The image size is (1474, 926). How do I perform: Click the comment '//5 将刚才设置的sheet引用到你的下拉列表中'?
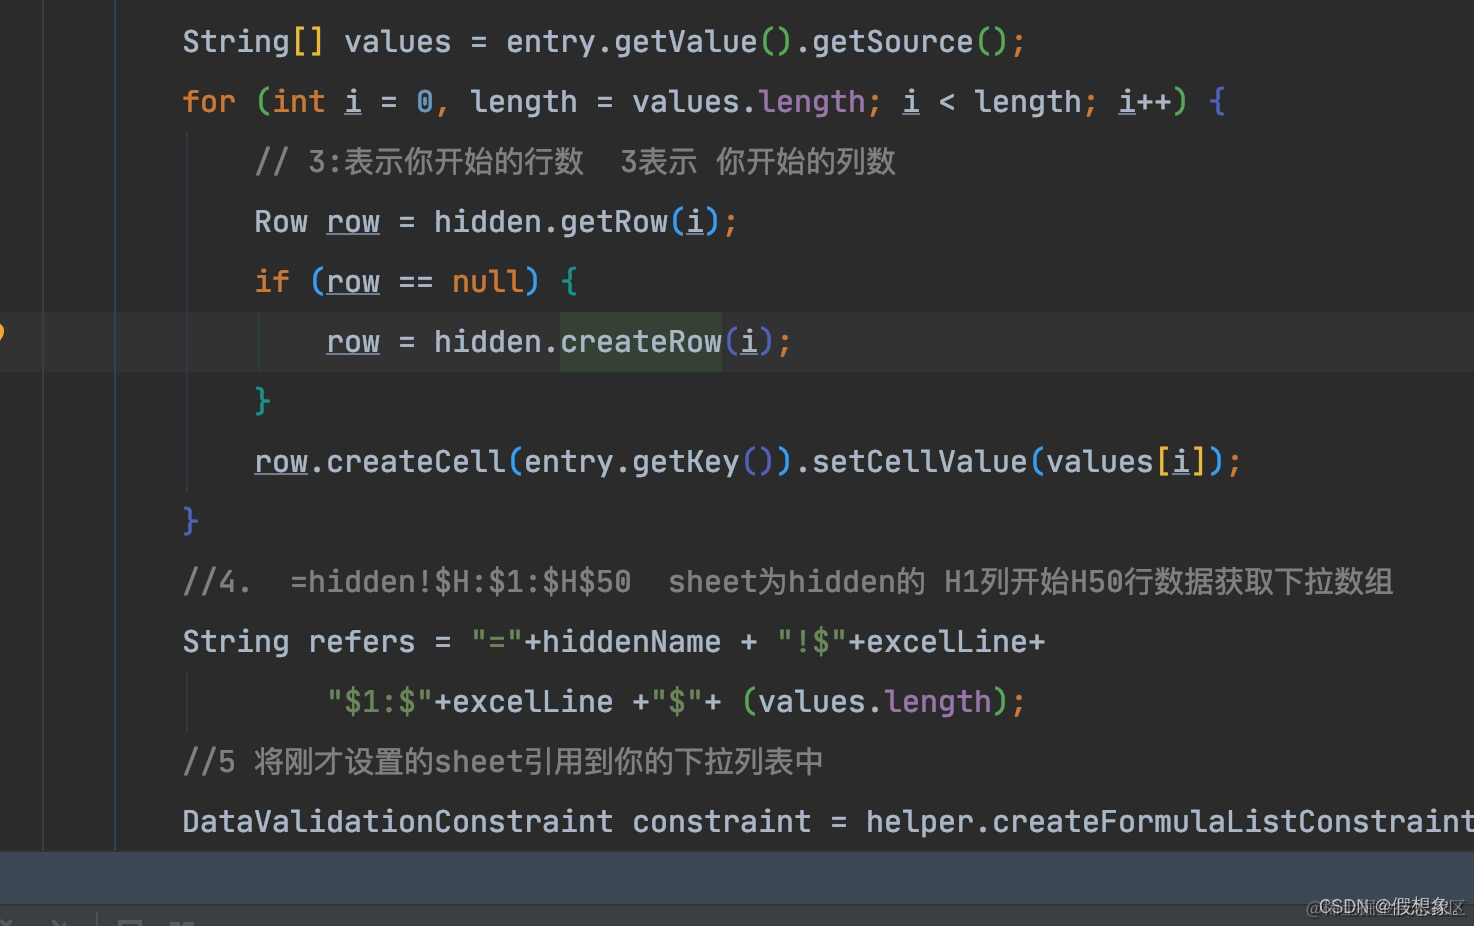[x=503, y=762]
